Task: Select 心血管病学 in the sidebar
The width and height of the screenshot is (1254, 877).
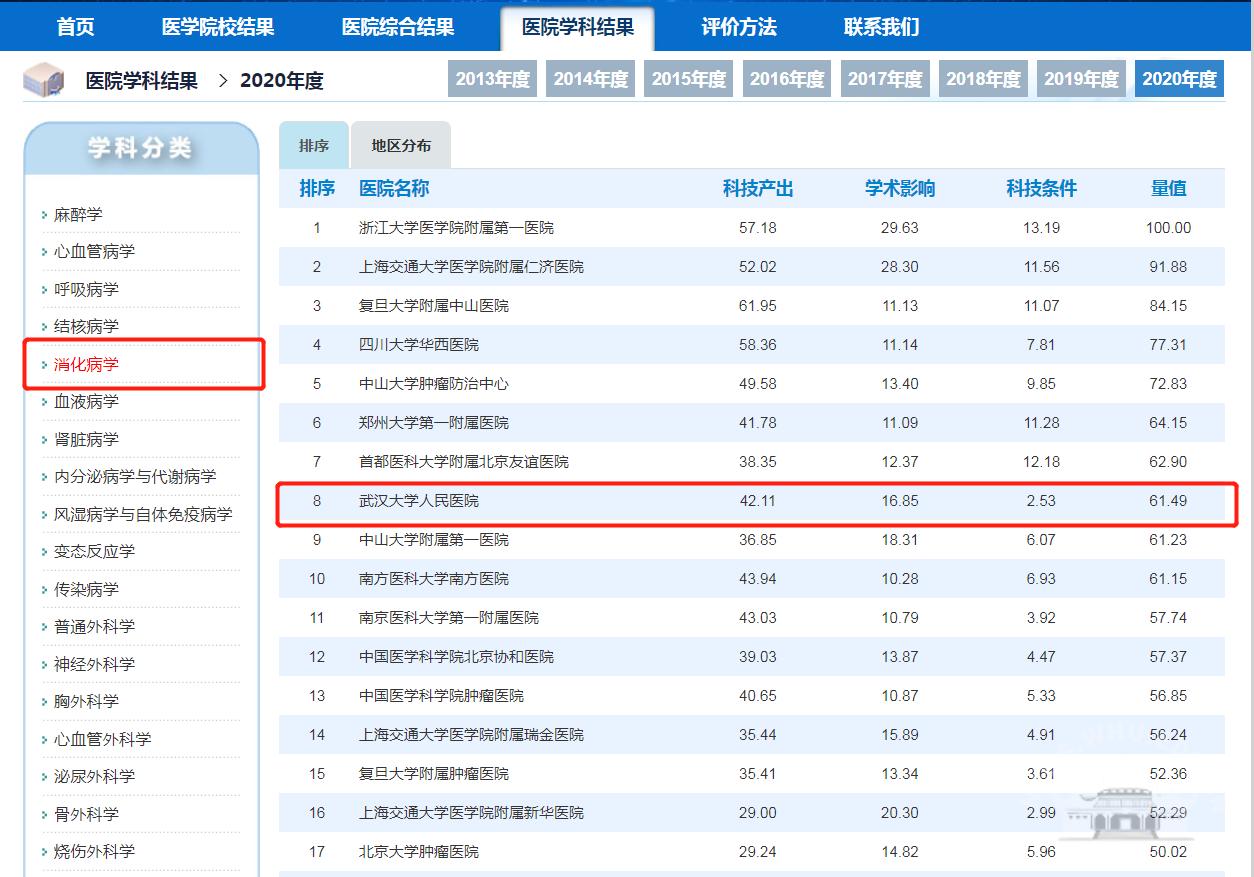Action: 94,252
